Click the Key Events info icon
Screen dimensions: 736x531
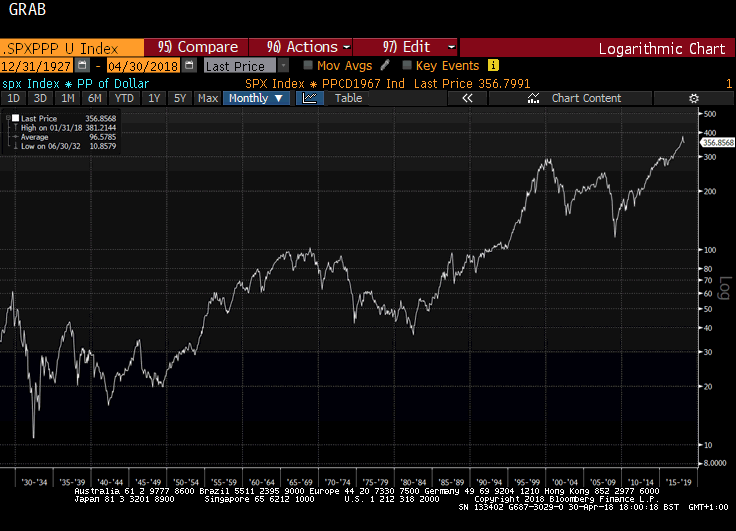tap(493, 65)
